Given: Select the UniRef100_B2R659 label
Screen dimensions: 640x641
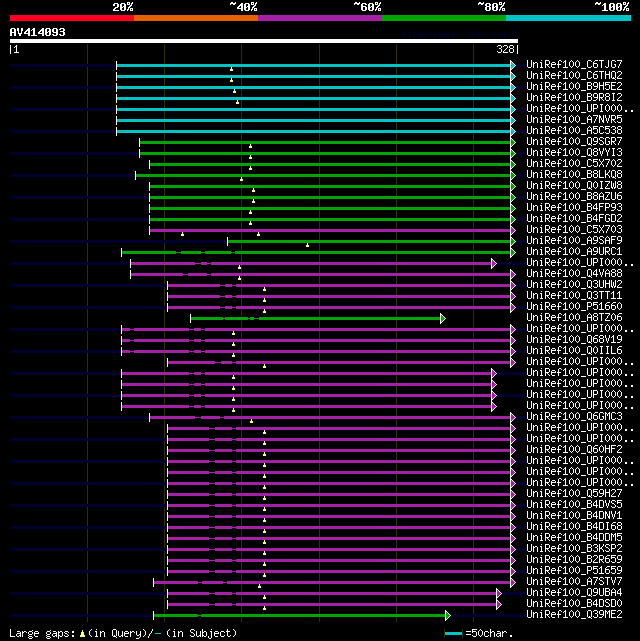Looking at the screenshot, I should click(574, 560).
